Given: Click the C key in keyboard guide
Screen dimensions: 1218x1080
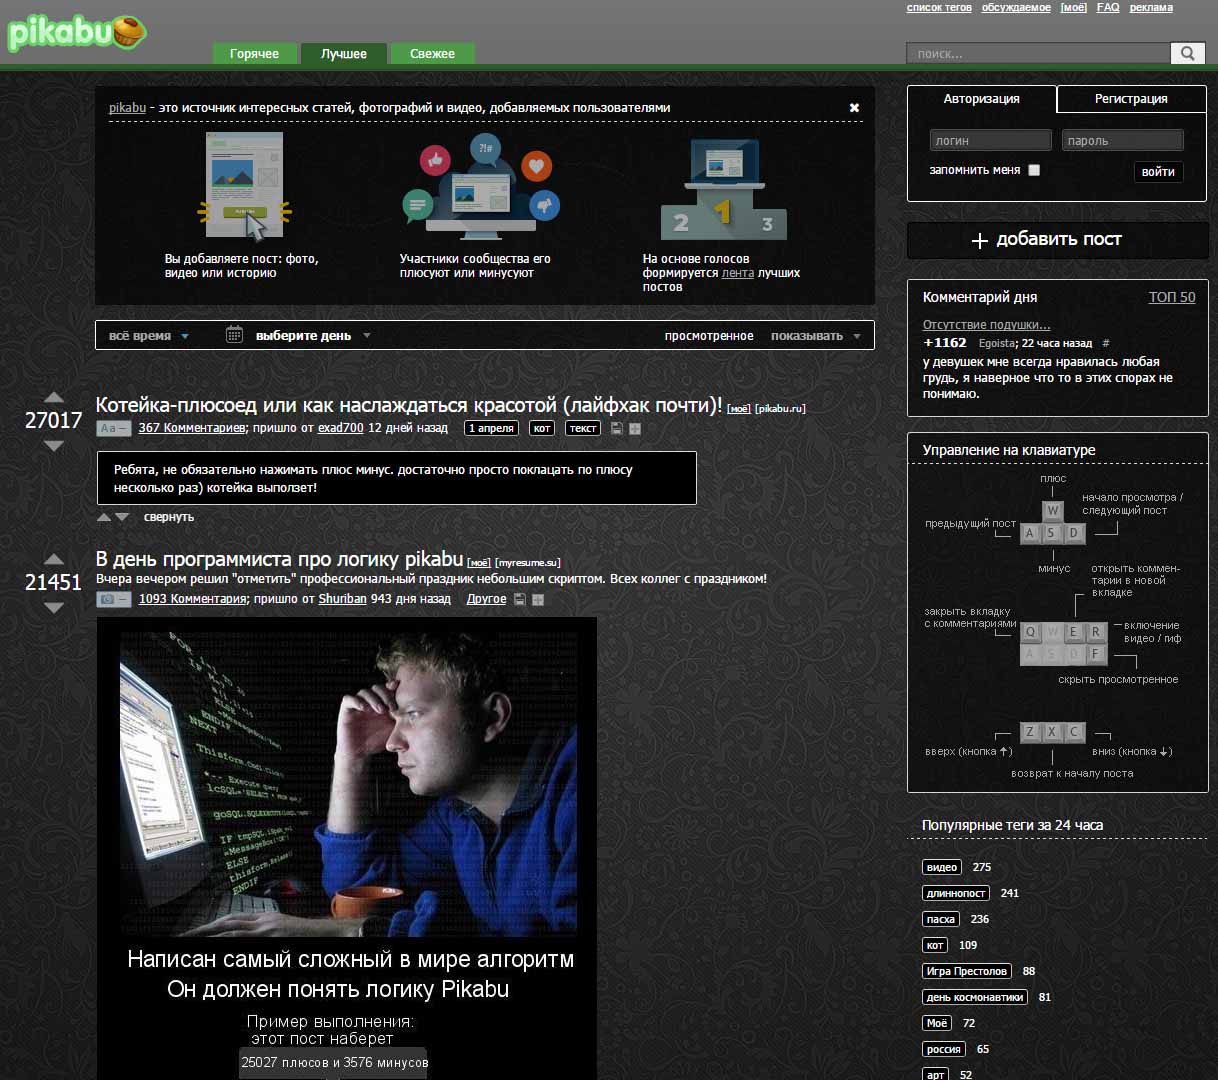Looking at the screenshot, I should point(1074,732).
